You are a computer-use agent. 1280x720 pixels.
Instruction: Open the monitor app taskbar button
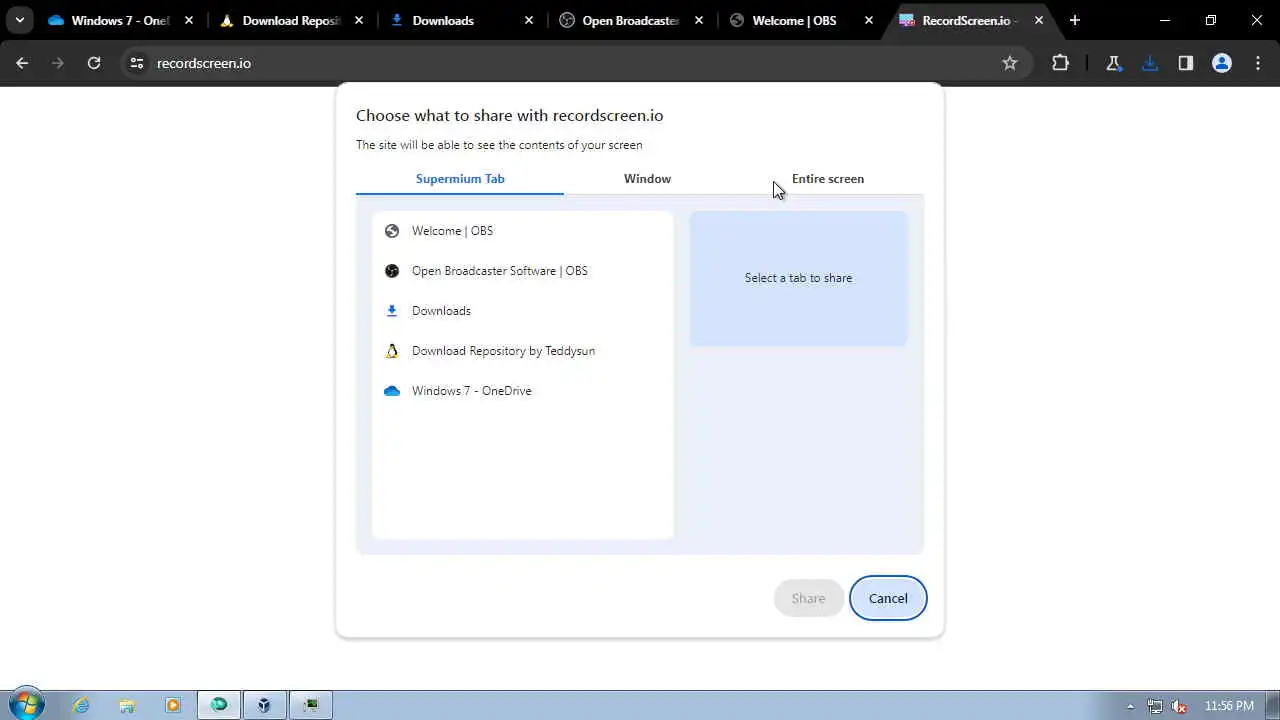(311, 705)
